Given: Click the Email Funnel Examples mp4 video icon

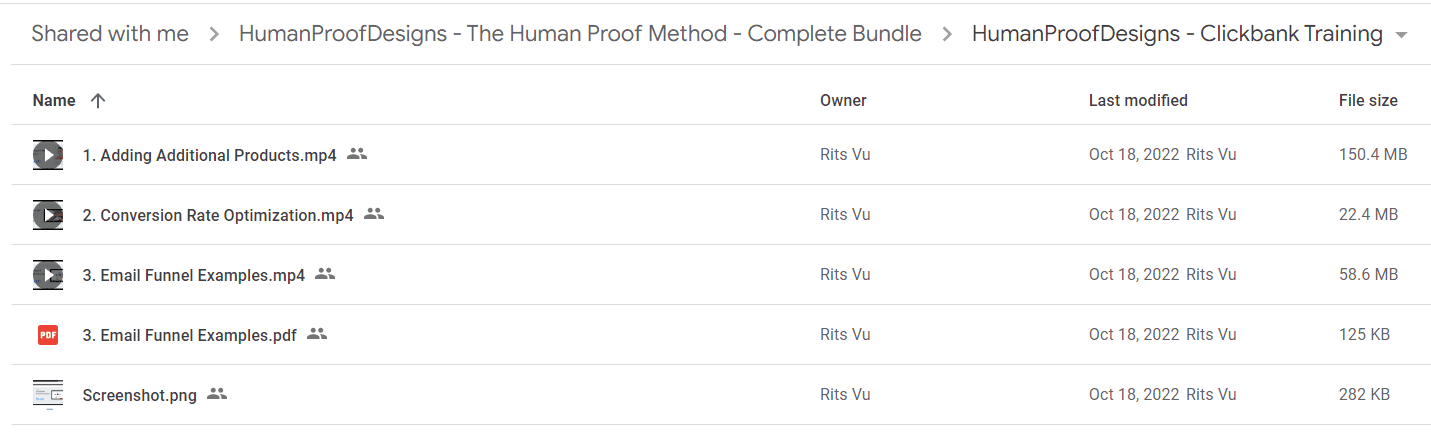Looking at the screenshot, I should pos(48,275).
